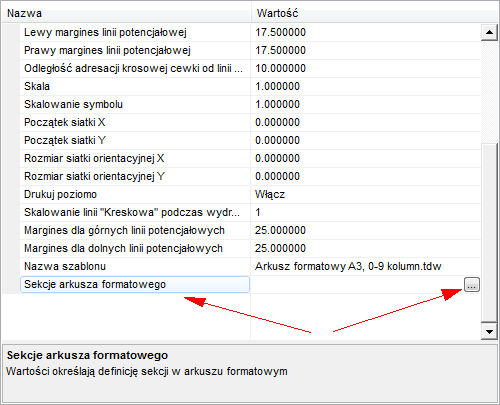Edit the Początek siatki Y value
This screenshot has height=405, width=500.
(x=366, y=141)
